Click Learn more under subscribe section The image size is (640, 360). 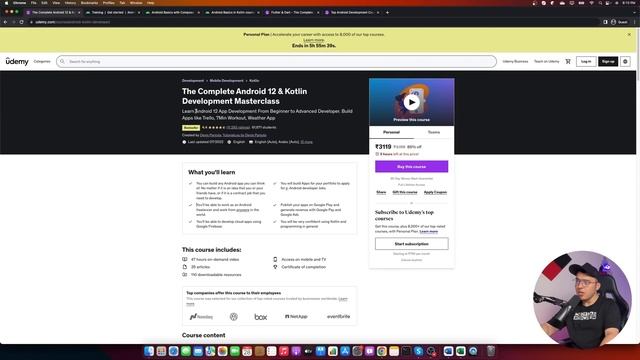(x=429, y=231)
